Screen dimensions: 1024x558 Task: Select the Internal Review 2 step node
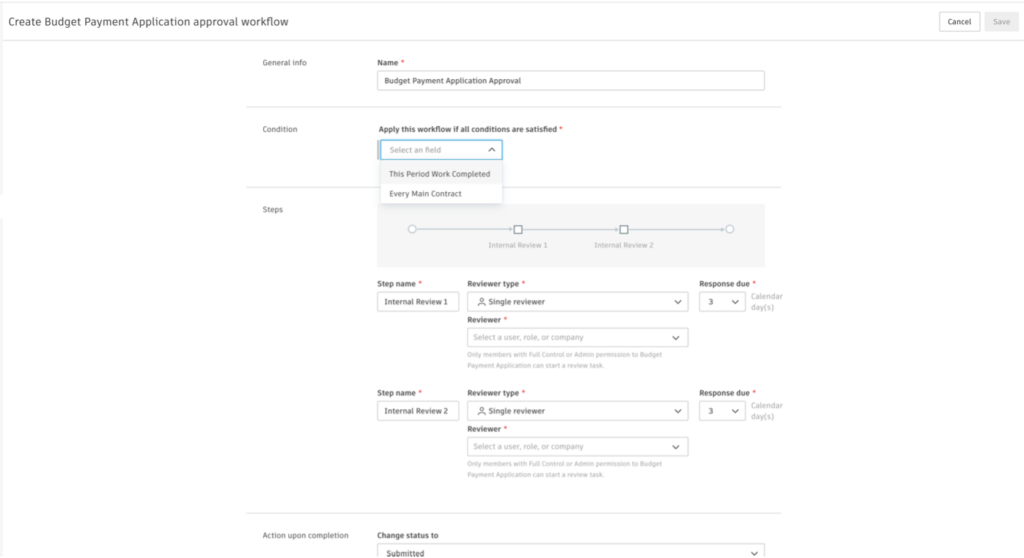624,229
